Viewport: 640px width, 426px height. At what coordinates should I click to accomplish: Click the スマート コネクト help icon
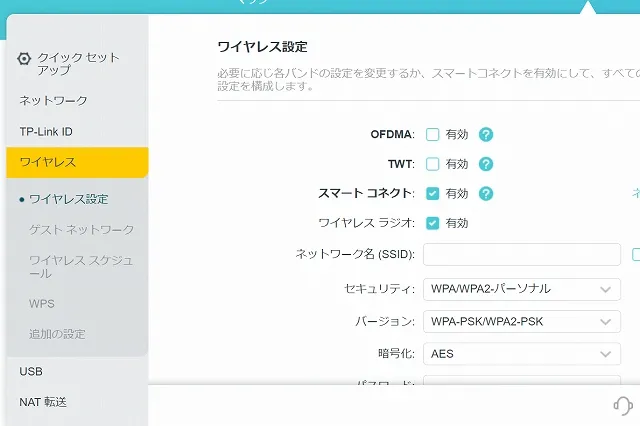click(x=486, y=193)
